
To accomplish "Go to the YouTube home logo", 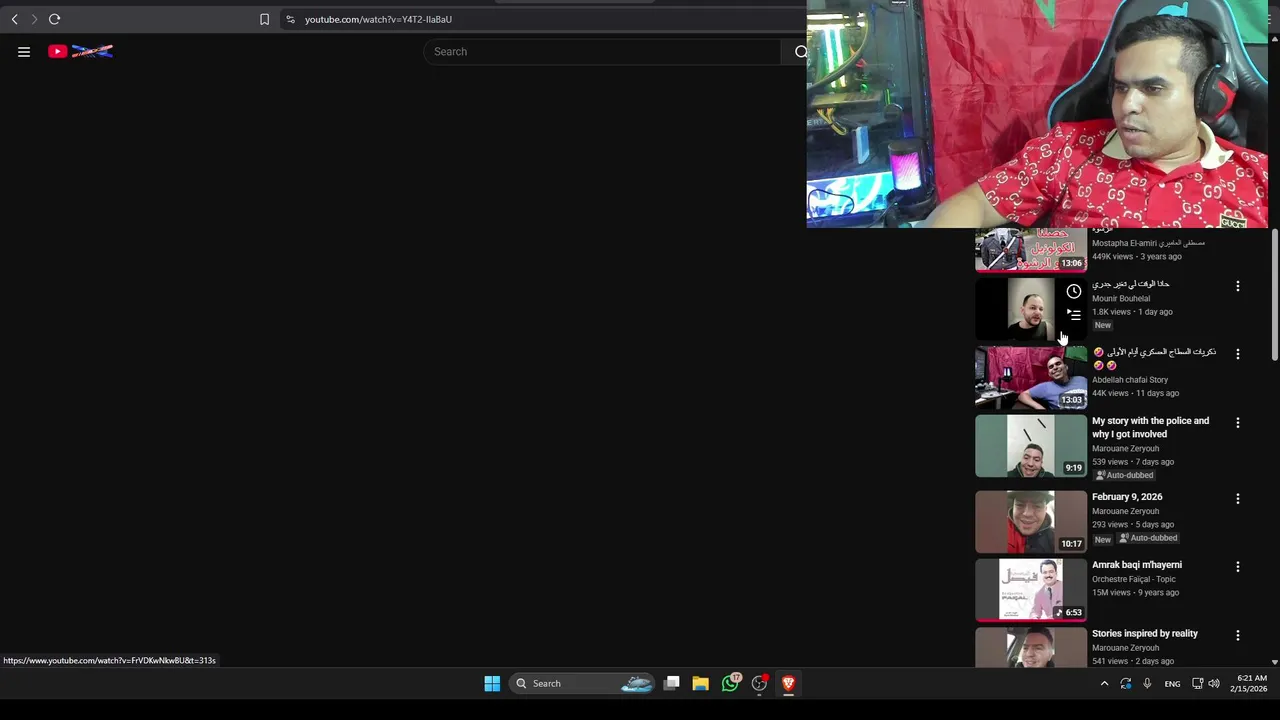I will tap(80, 51).
